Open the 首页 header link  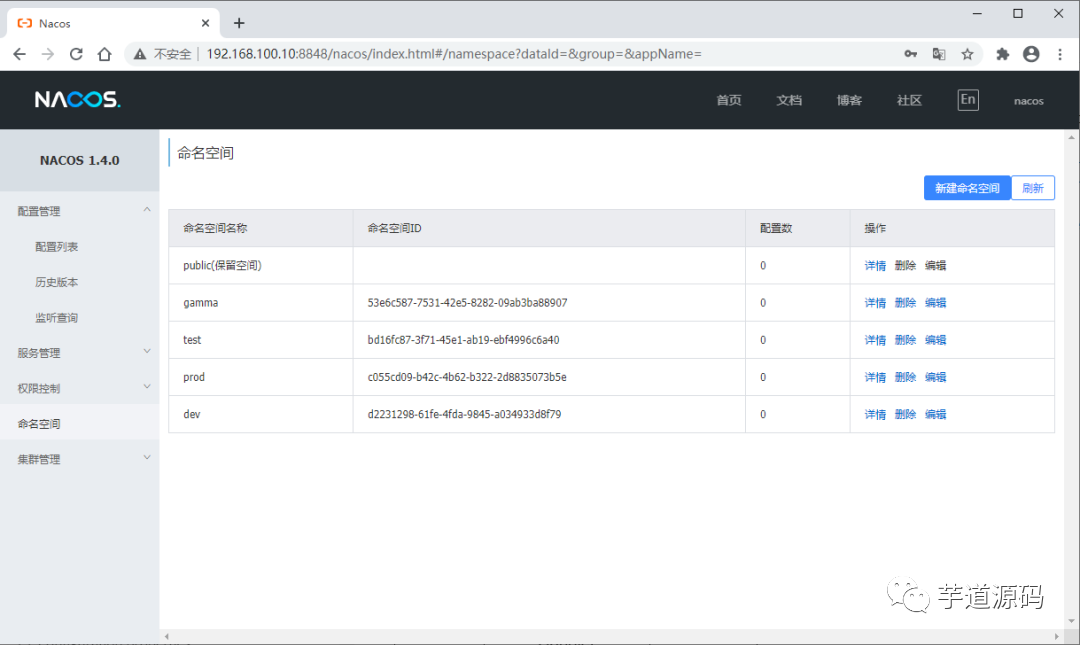pyautogui.click(x=729, y=101)
